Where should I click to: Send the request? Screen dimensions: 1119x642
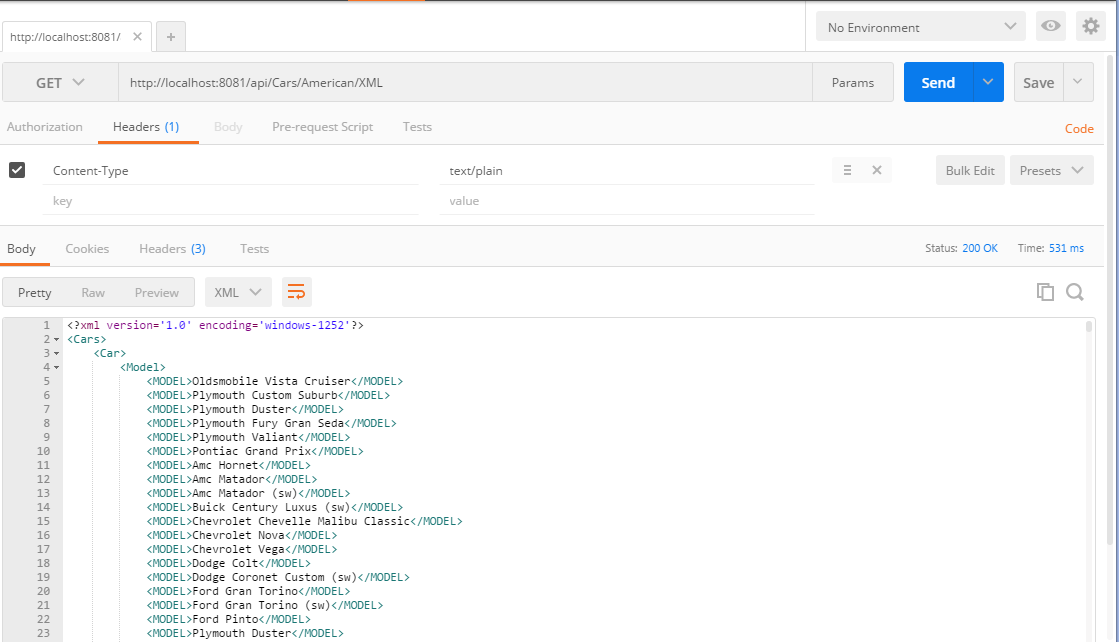tap(938, 82)
